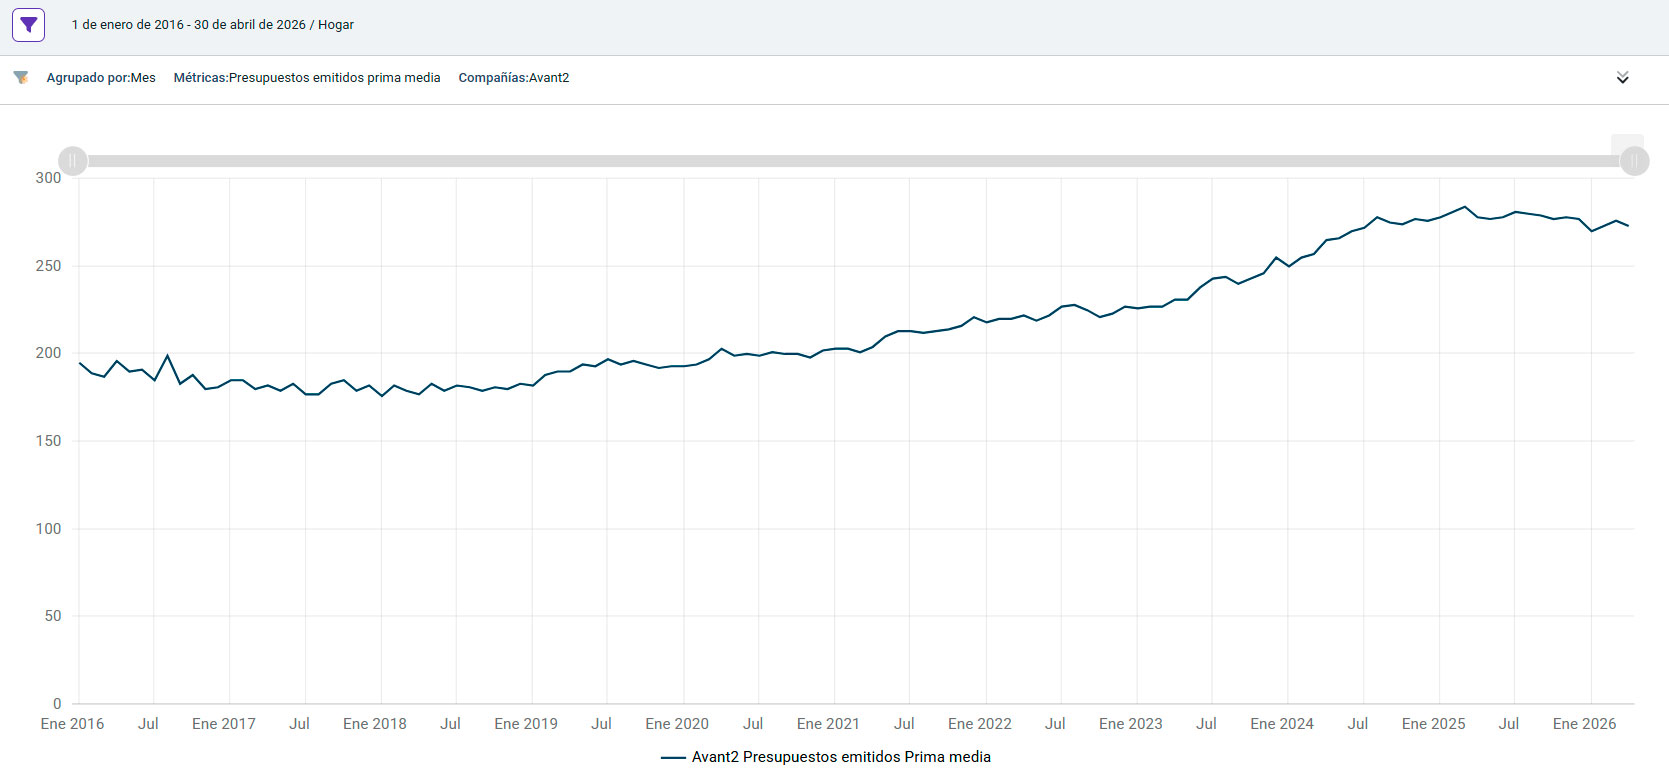
Task: Expand the filter details with double chevron
Action: point(1622,78)
